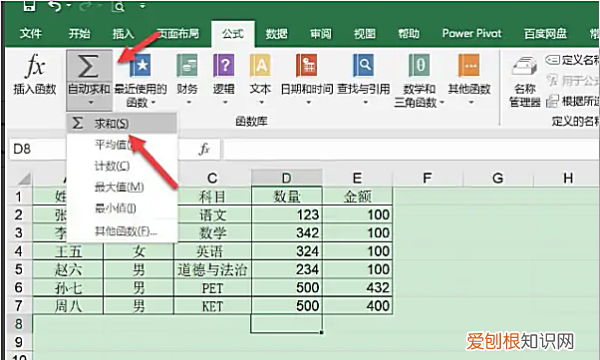Choose Sum 求和(S) from the menu

[122, 124]
